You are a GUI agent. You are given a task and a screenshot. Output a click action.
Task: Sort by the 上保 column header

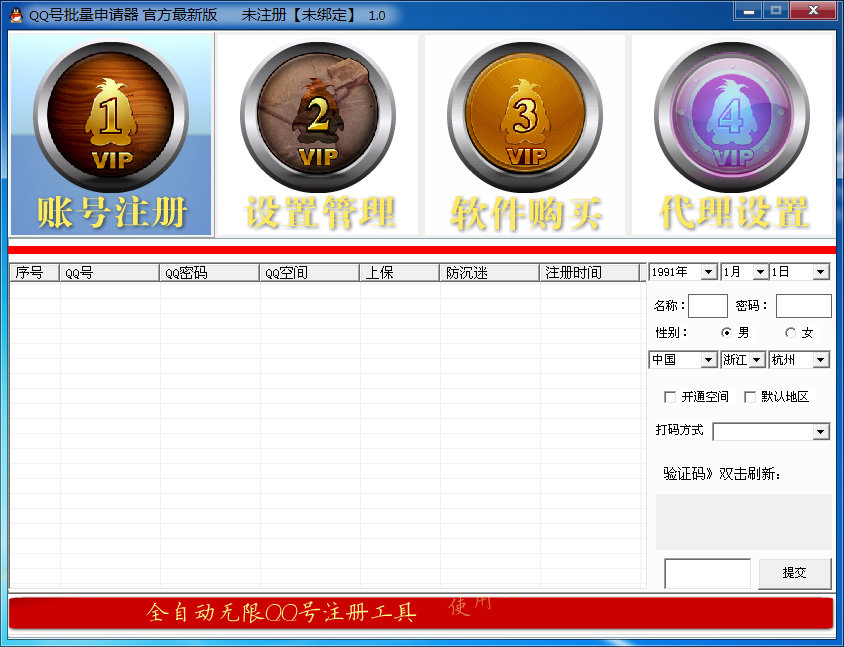(399, 273)
